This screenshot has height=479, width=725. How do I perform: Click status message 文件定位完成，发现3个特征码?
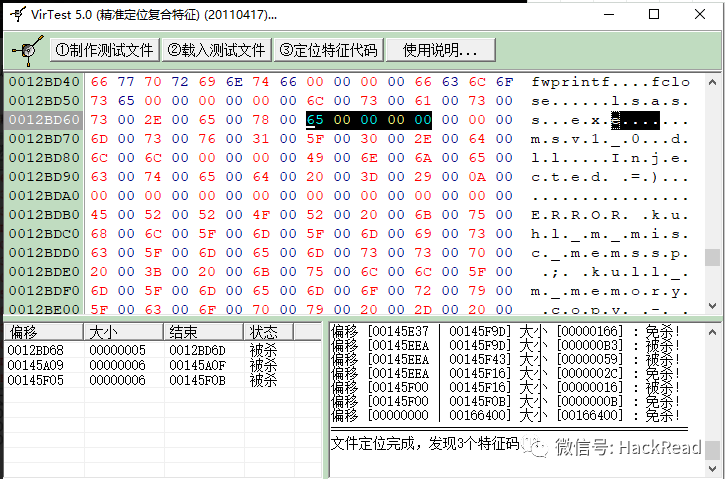pos(425,443)
